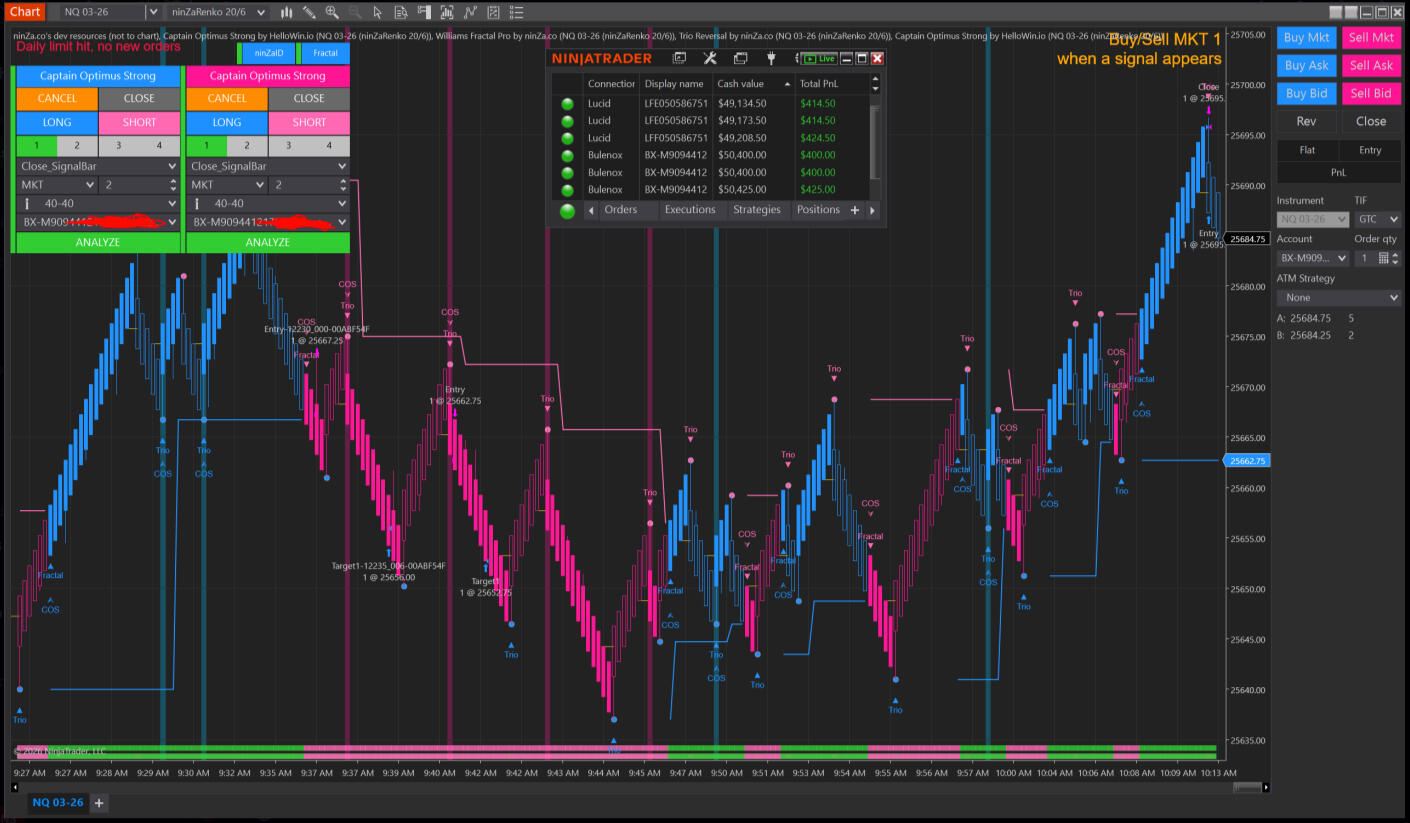Screen dimensions: 1410x823
Task: Click the zoom in magnifier icon
Action: pyautogui.click(x=331, y=12)
